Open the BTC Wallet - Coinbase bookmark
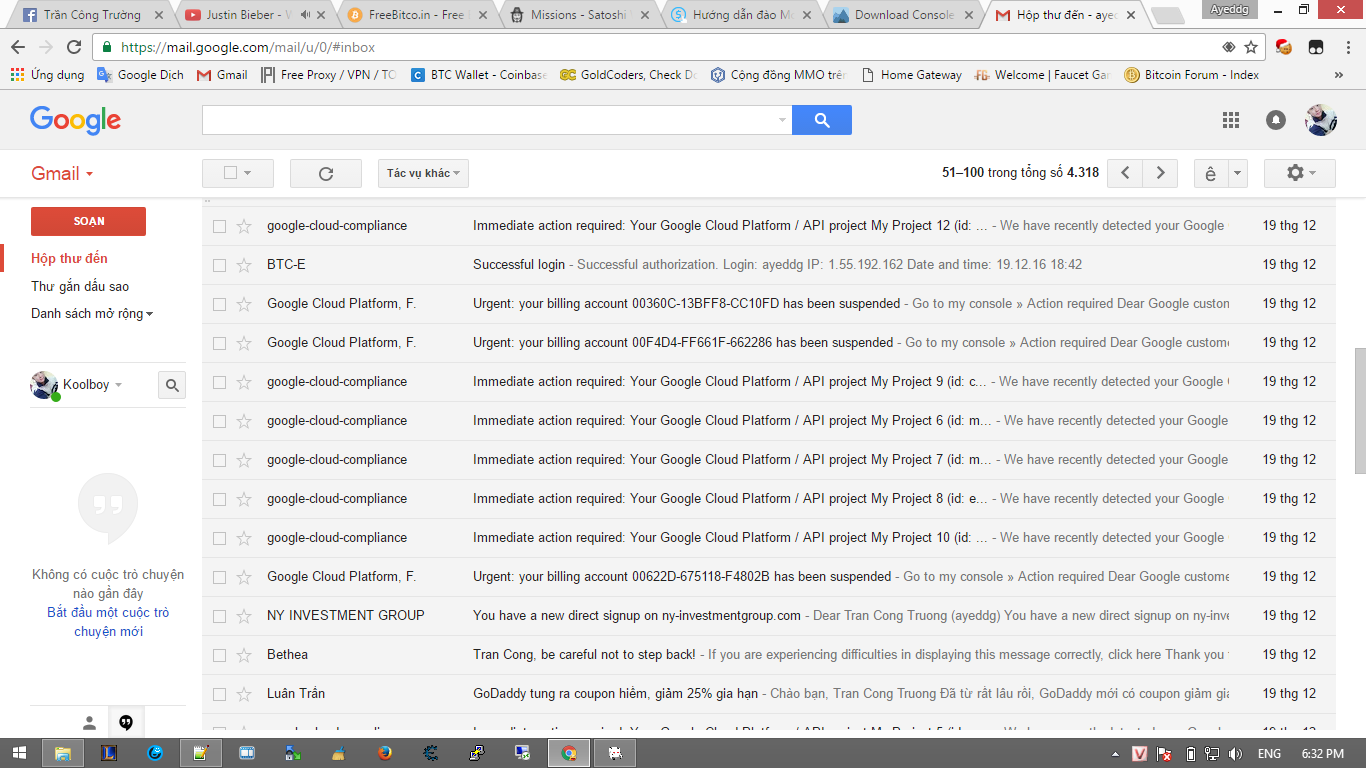 tap(479, 75)
